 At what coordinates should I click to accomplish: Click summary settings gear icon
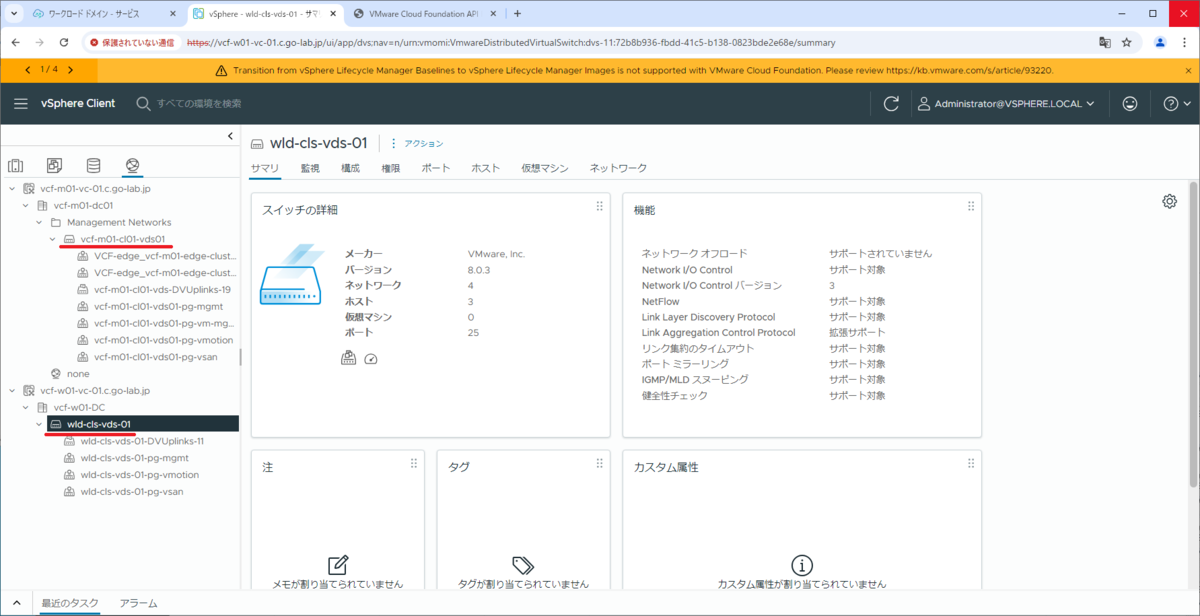pyautogui.click(x=1169, y=201)
